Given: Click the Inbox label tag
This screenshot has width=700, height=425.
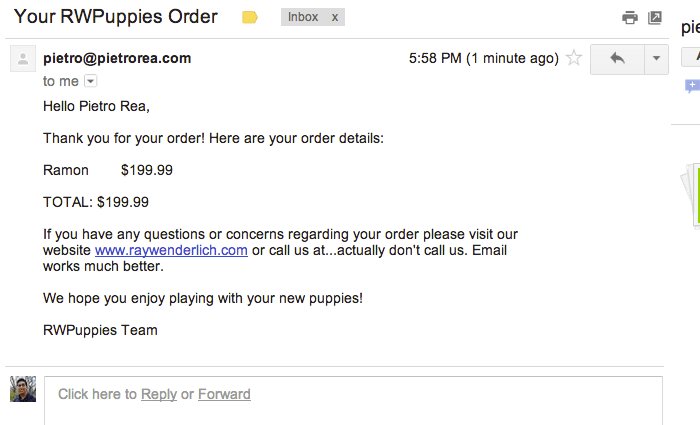Looking at the screenshot, I should [303, 17].
